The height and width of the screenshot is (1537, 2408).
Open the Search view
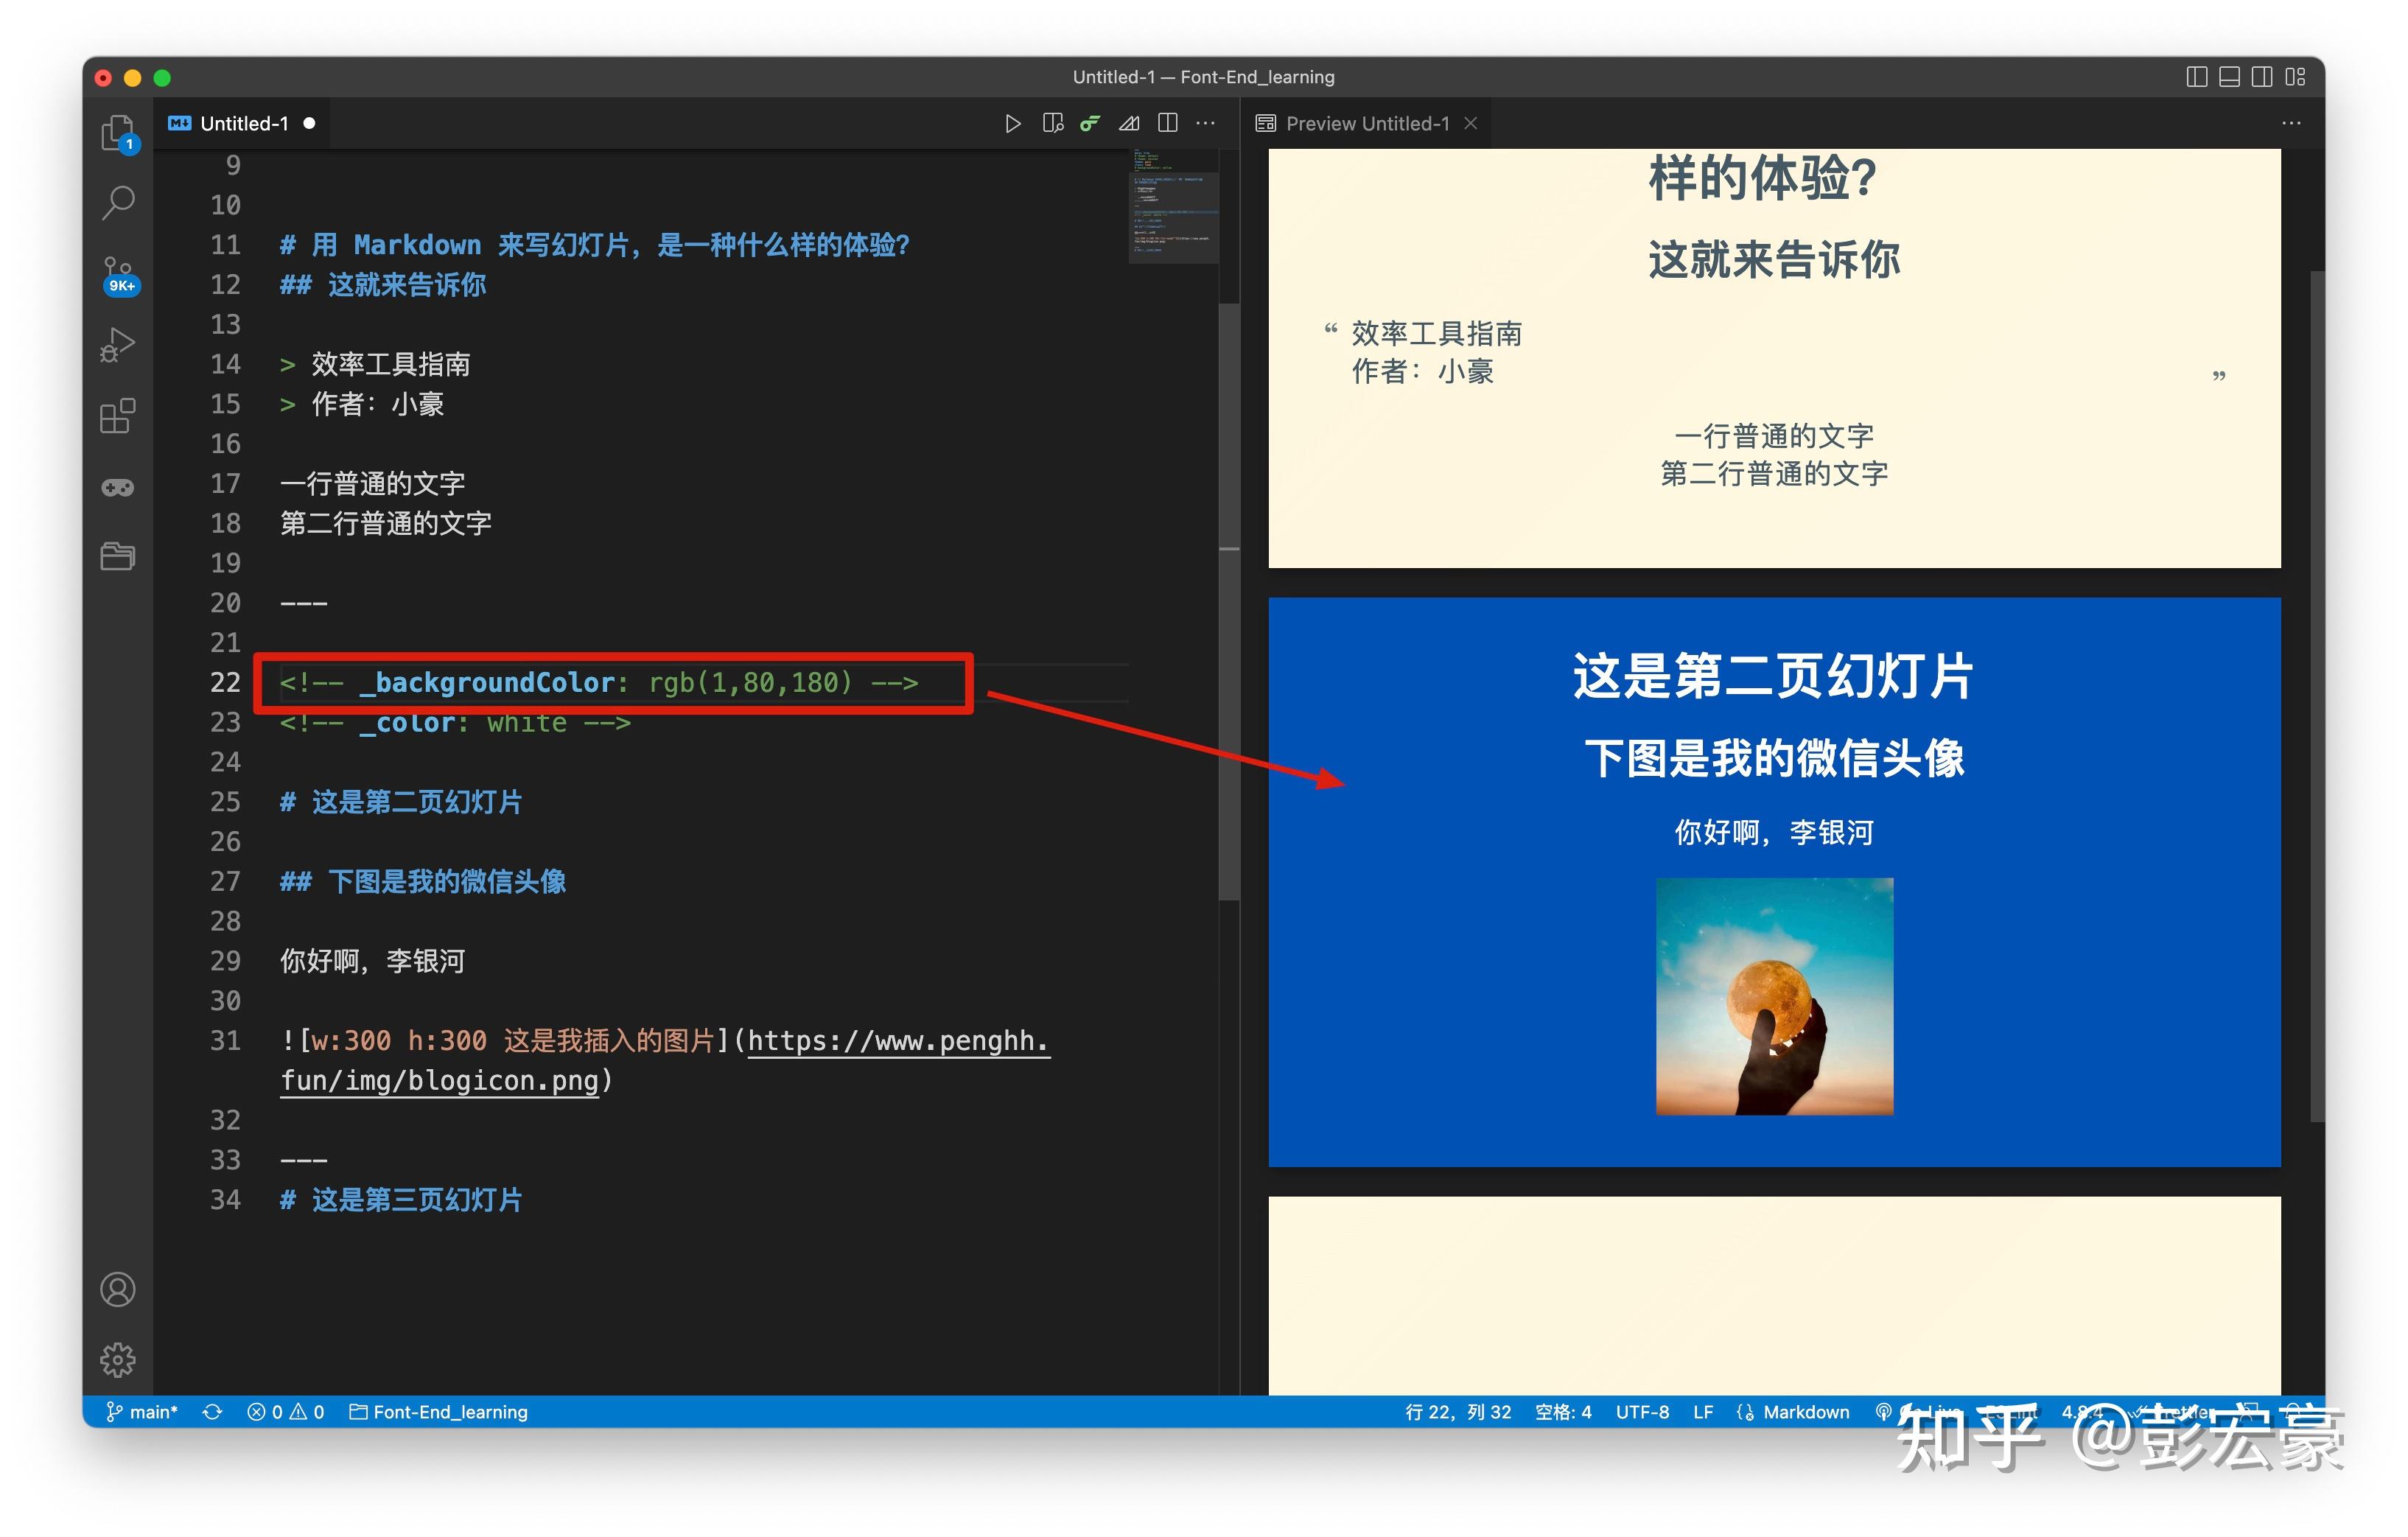(x=119, y=202)
